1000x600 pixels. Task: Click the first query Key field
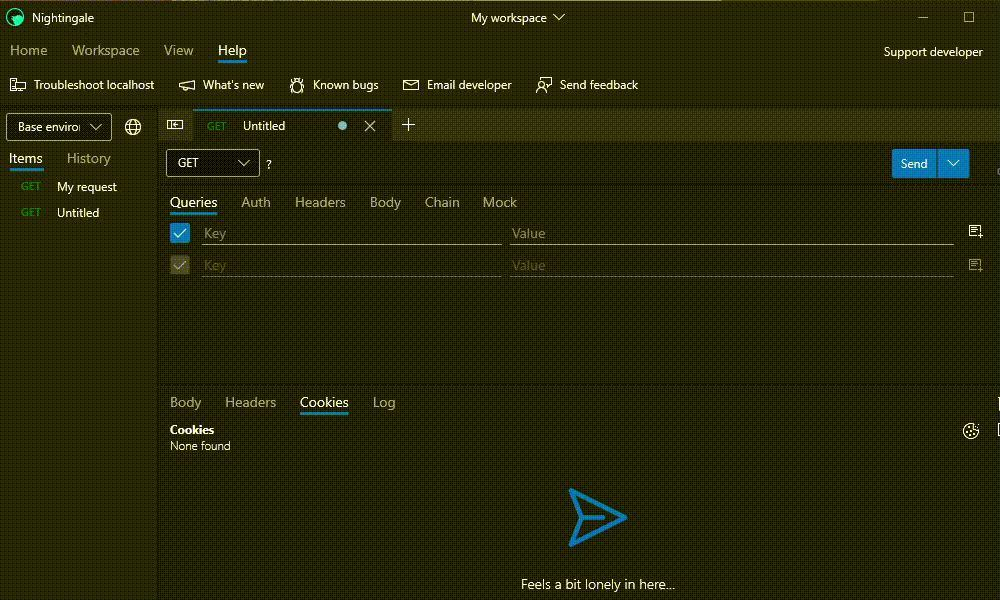[351, 233]
